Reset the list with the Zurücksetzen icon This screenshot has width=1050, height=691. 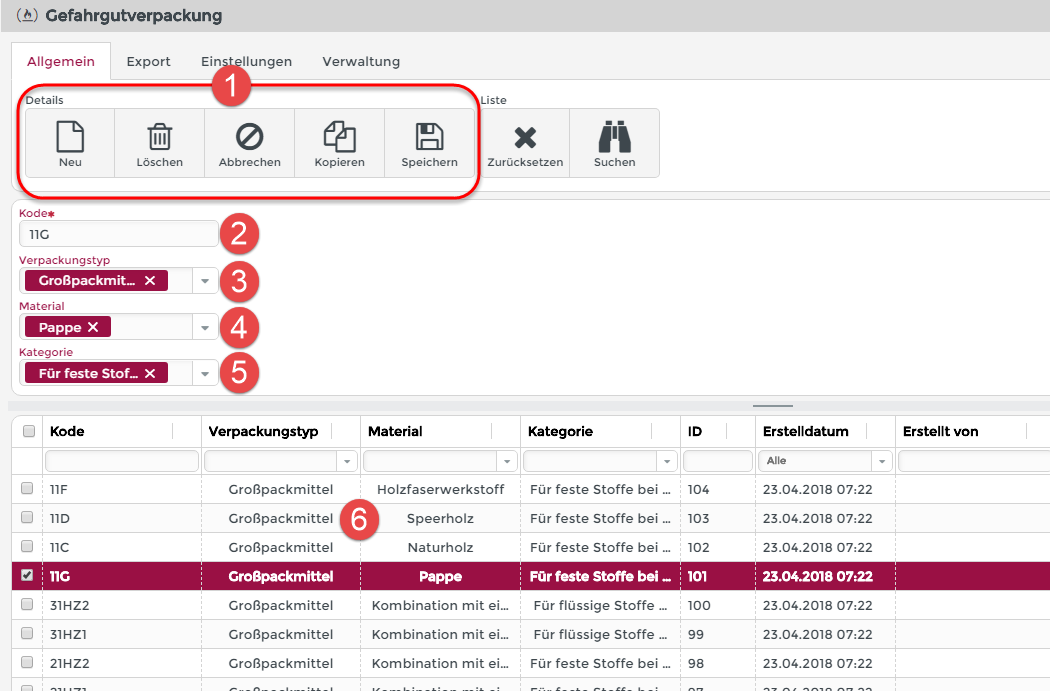525,137
